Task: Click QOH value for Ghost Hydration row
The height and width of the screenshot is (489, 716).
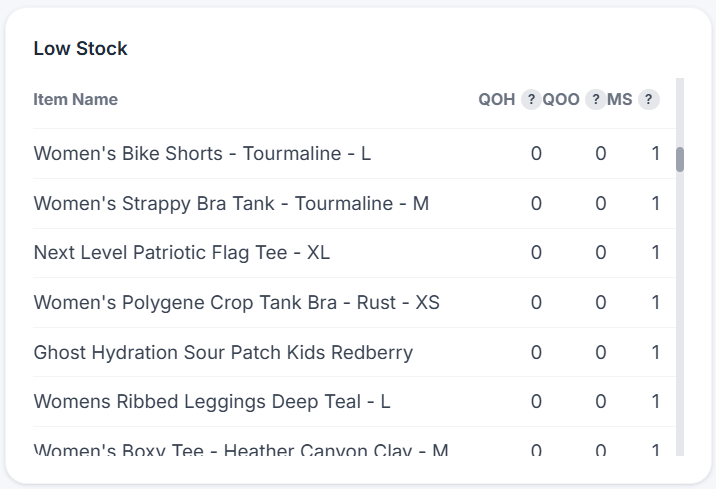Action: point(536,352)
